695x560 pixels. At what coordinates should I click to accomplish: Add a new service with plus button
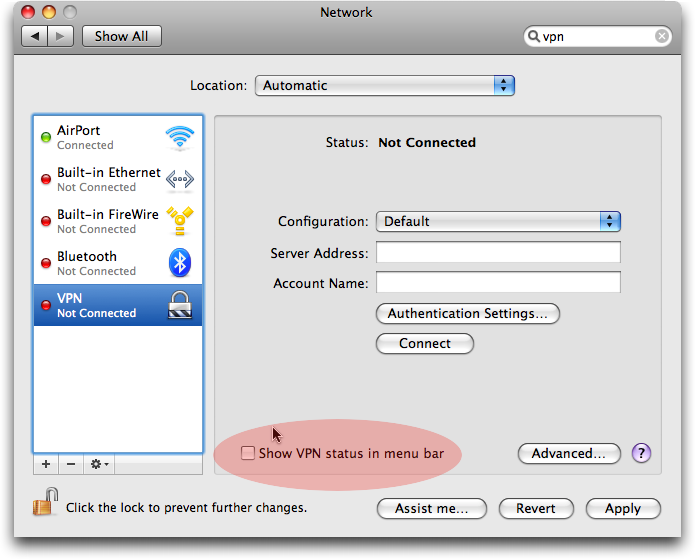tap(46, 464)
